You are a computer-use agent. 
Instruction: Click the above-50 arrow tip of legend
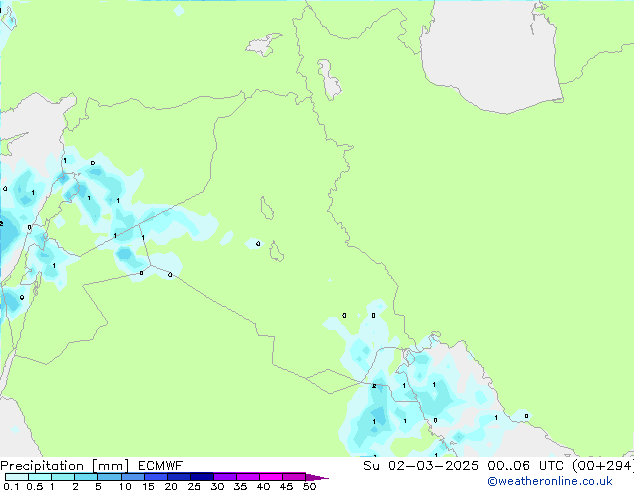[x=317, y=477]
